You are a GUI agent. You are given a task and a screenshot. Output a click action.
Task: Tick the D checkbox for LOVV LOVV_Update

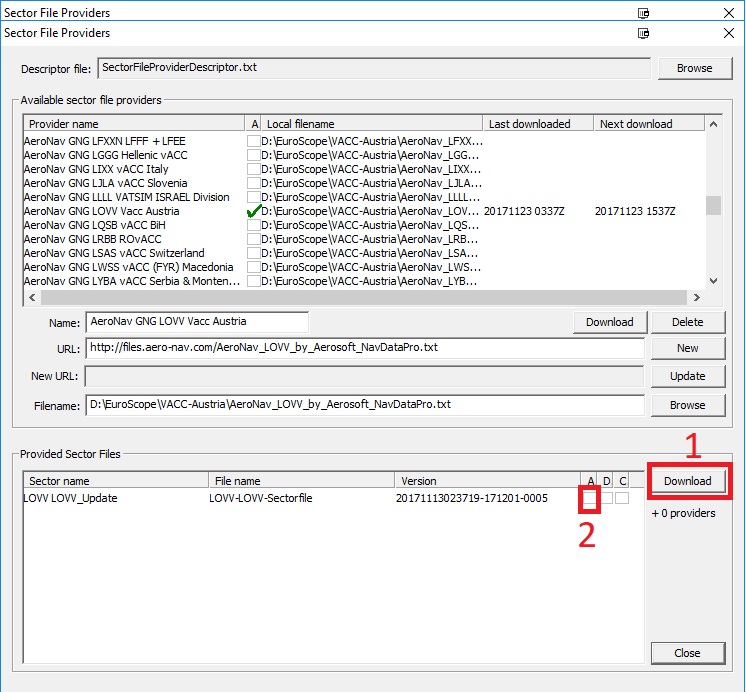coord(606,498)
